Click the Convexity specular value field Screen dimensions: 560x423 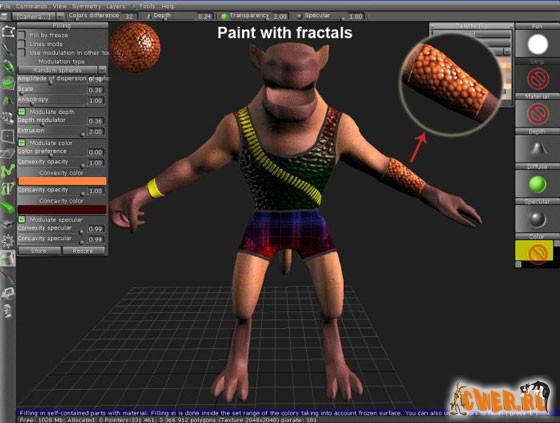(x=96, y=229)
